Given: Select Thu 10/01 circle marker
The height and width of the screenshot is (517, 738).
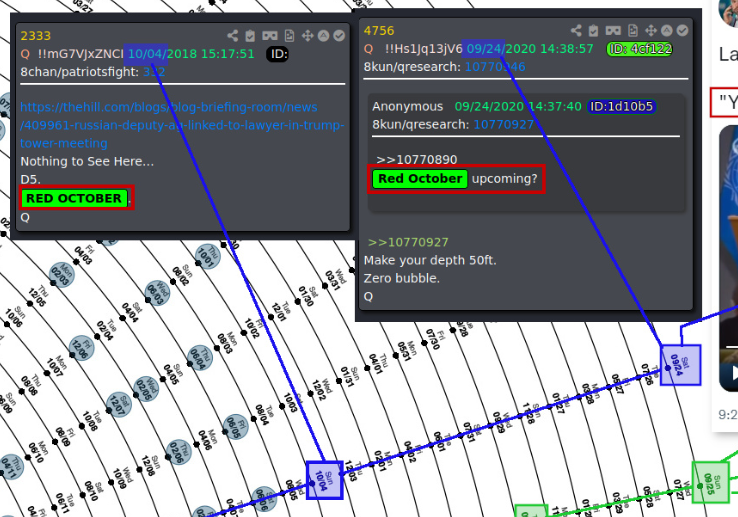Looking at the screenshot, I should [208, 256].
